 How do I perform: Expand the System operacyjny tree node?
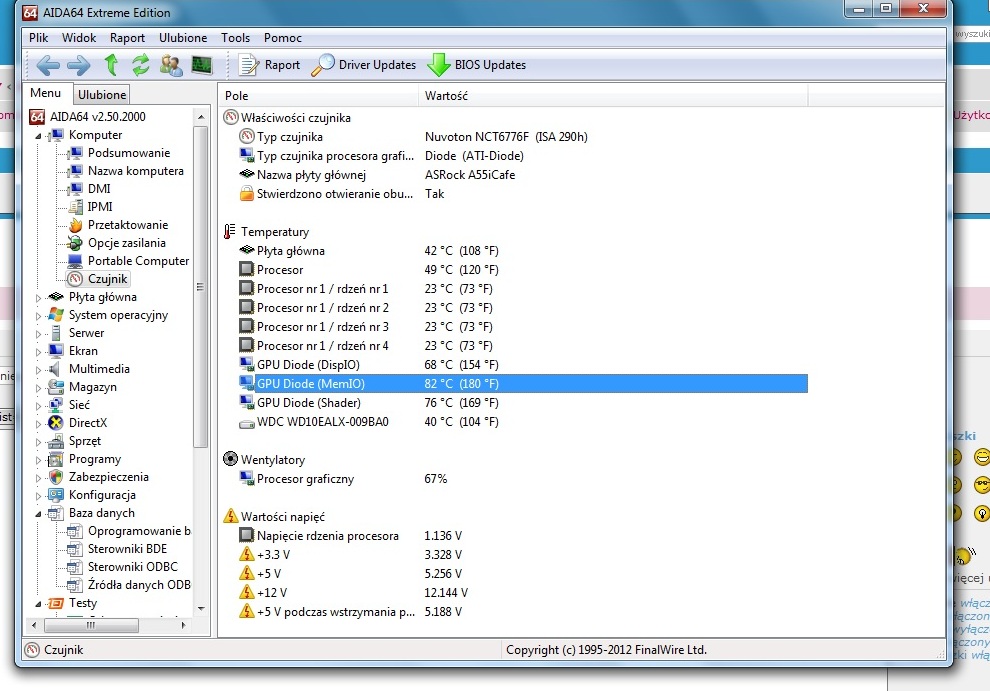[x=39, y=315]
